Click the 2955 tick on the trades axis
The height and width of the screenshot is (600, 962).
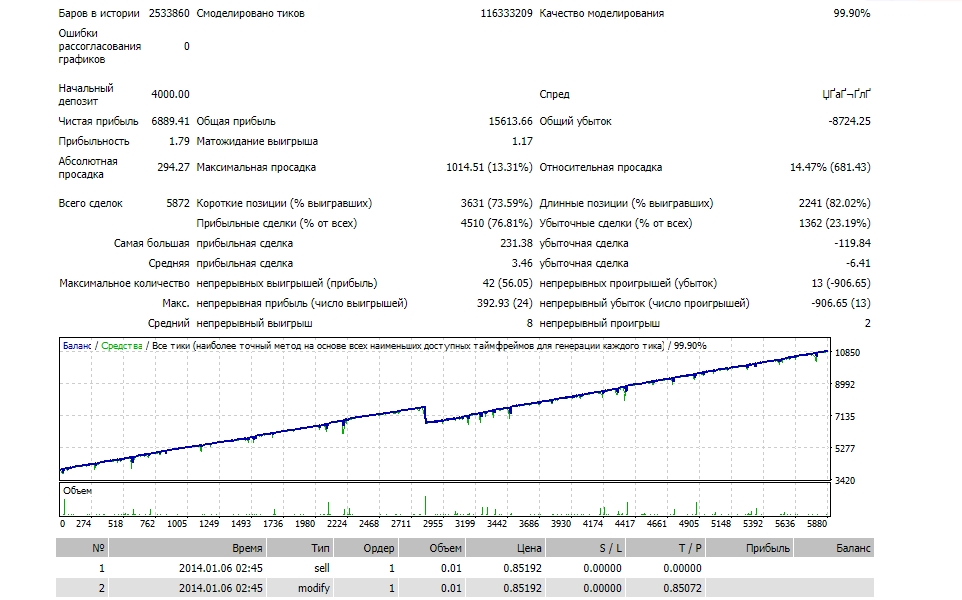point(433,524)
